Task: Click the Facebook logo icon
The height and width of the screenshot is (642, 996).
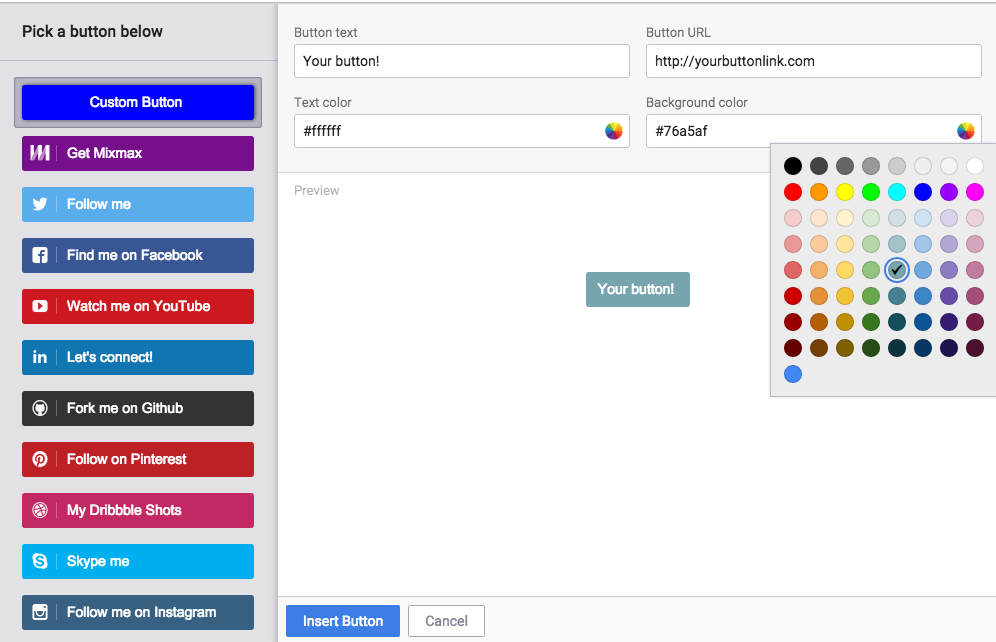Action: [40, 255]
